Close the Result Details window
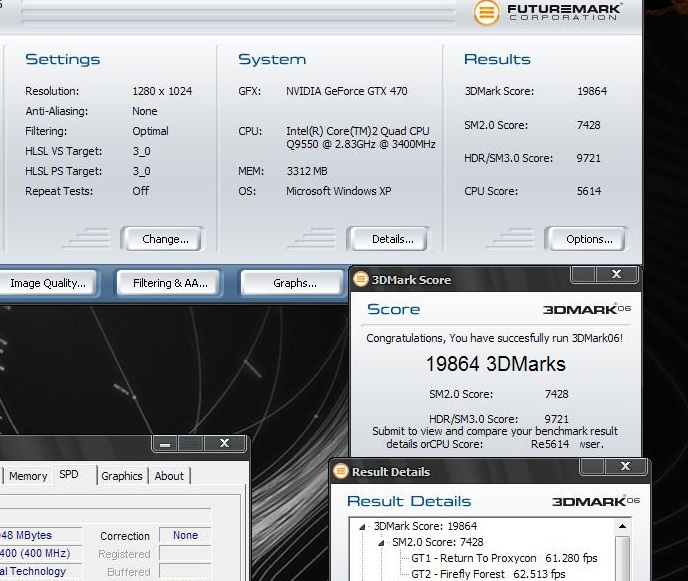 tap(626, 466)
